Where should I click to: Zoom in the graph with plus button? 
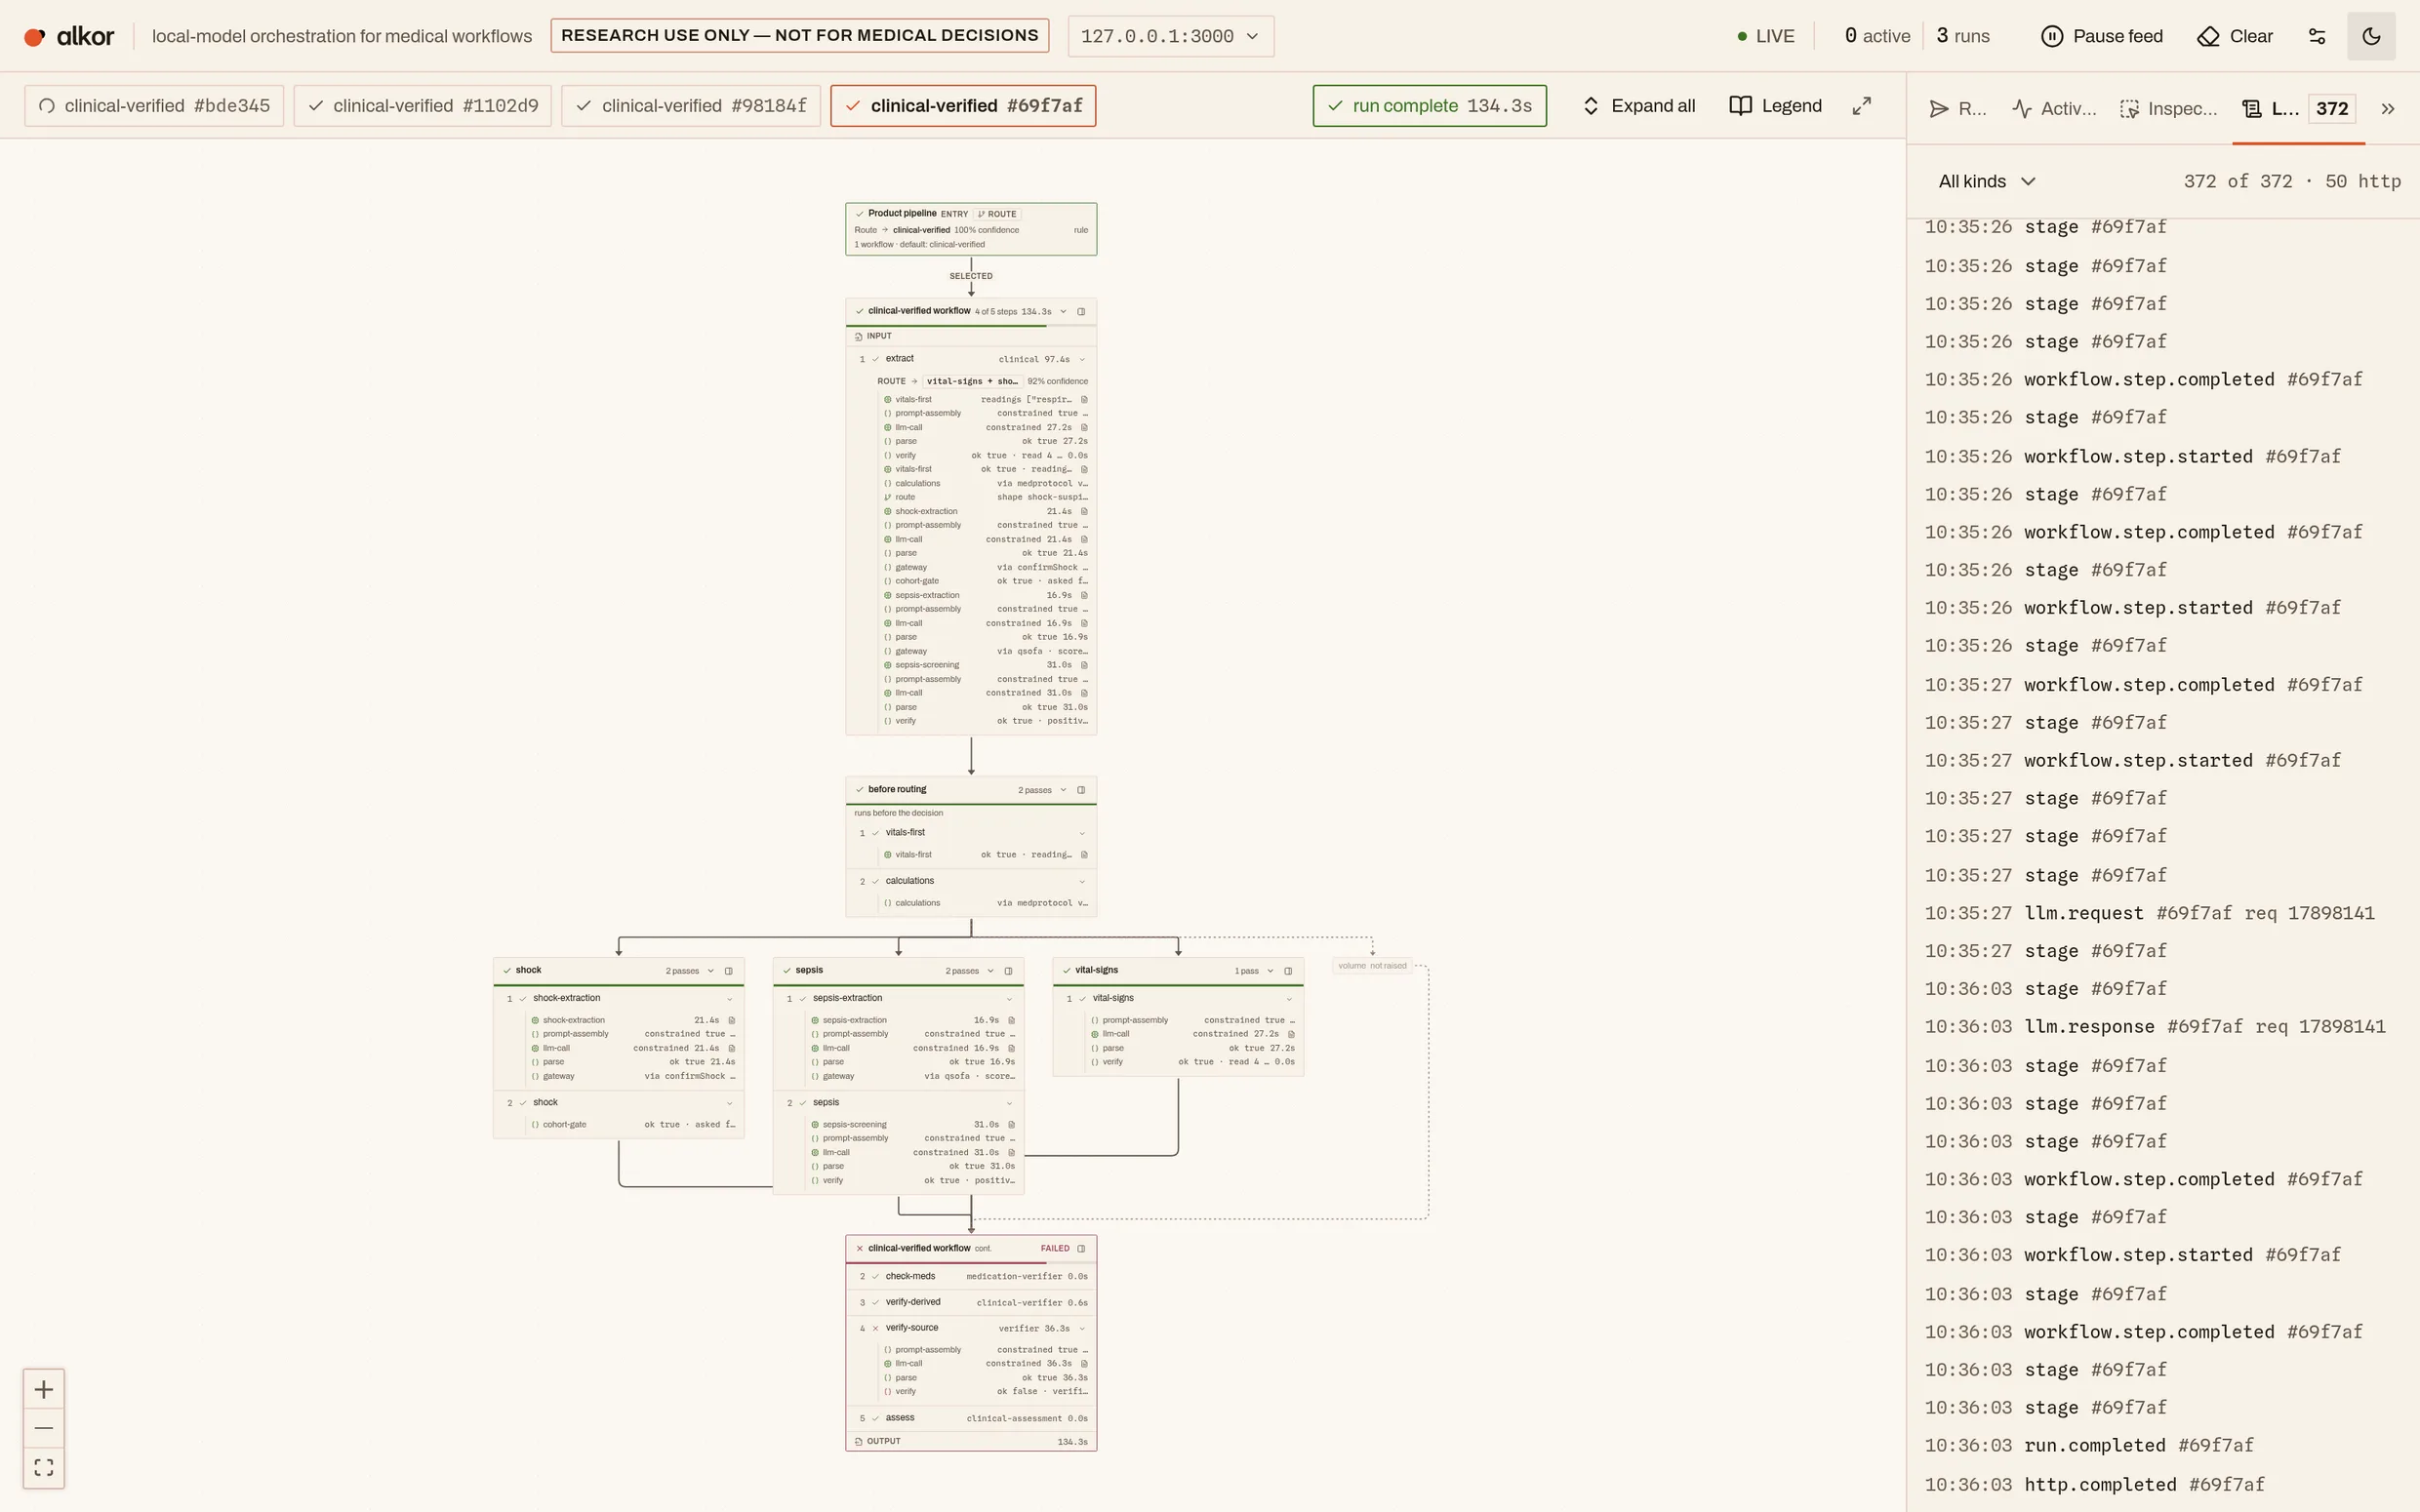click(44, 1389)
